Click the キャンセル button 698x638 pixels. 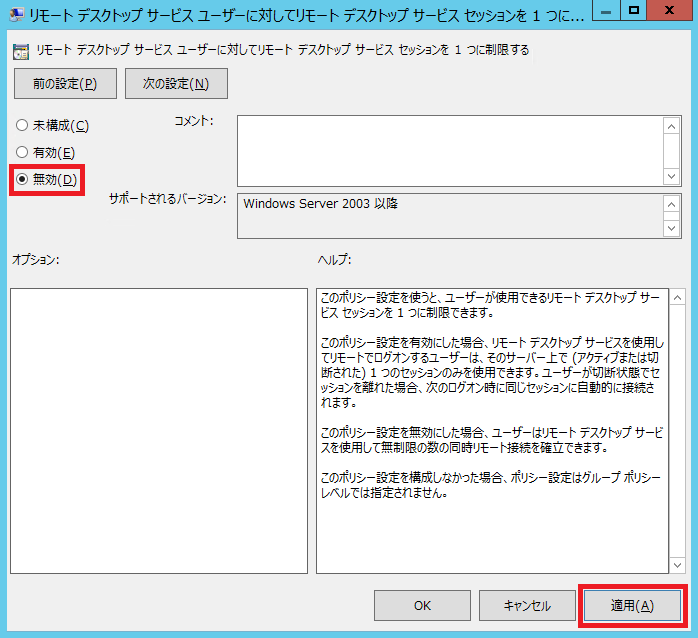[527, 605]
